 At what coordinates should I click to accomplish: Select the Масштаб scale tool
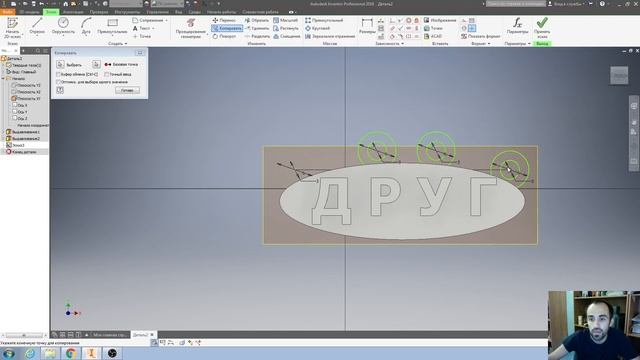(x=285, y=20)
